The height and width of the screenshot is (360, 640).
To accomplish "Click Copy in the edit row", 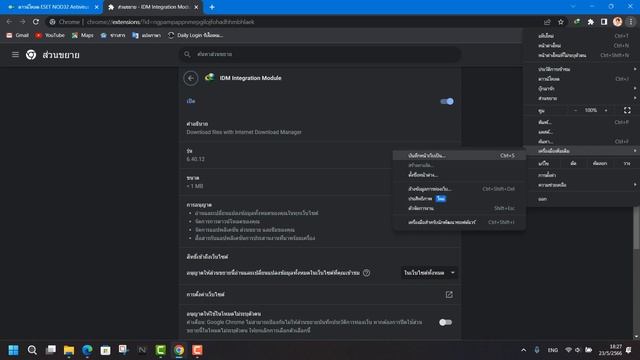I will coord(600,163).
